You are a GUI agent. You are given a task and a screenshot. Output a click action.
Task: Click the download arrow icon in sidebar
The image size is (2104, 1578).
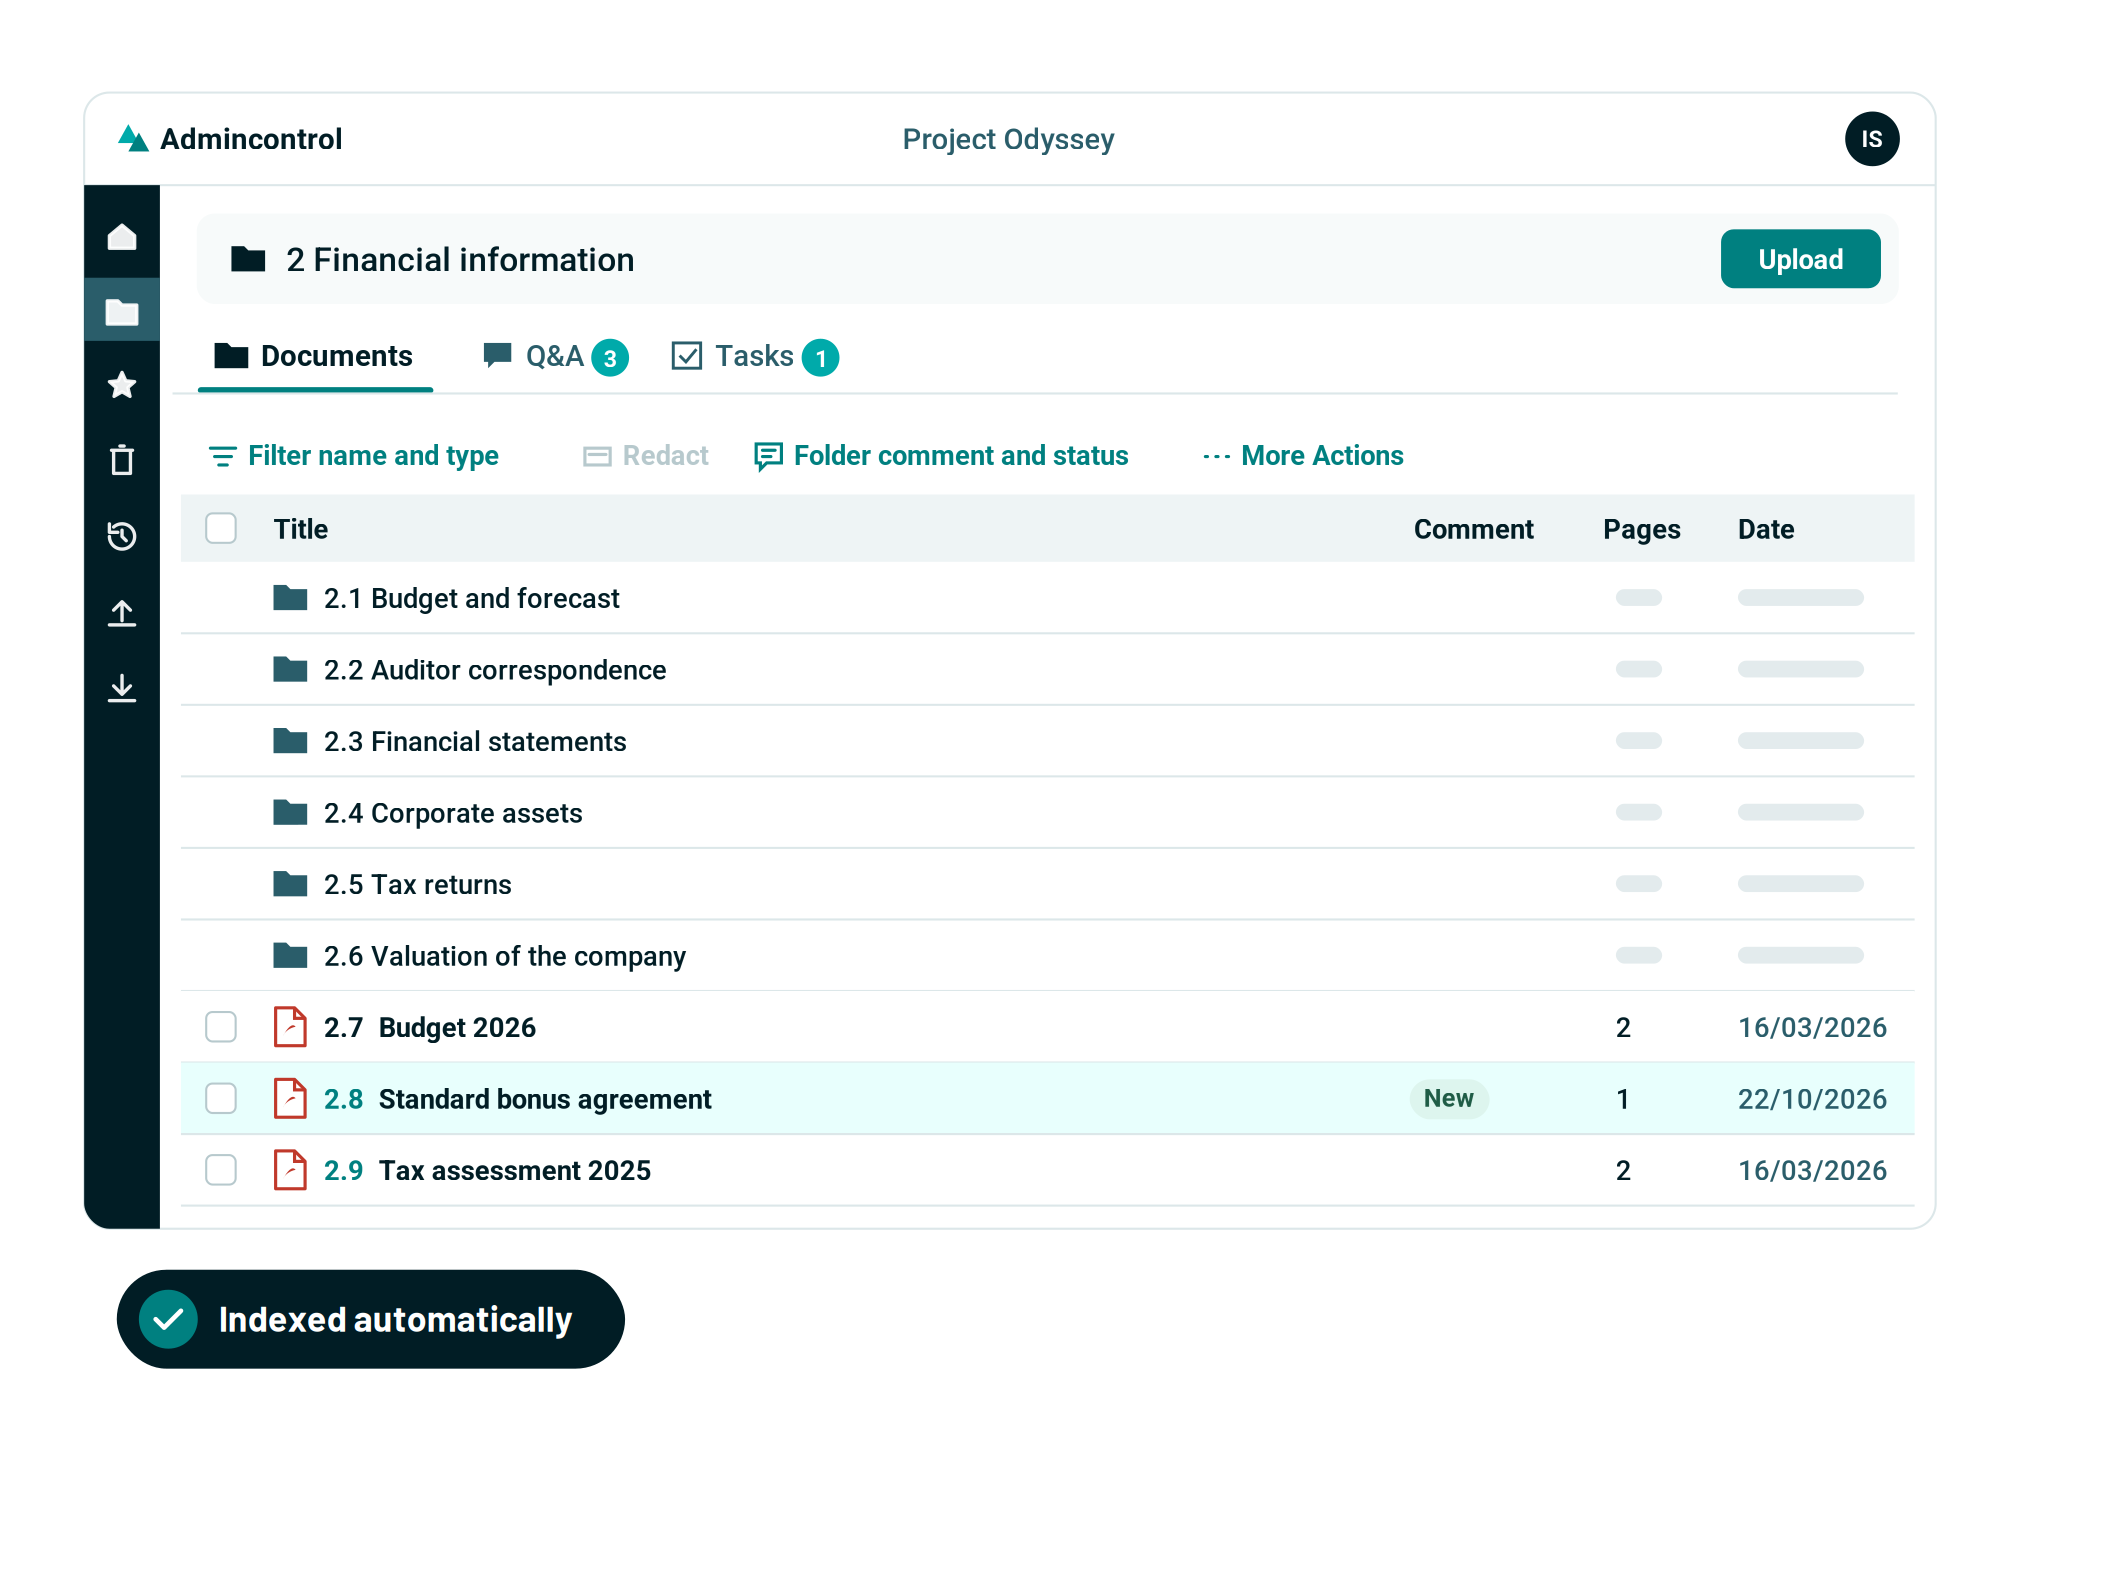click(x=122, y=688)
